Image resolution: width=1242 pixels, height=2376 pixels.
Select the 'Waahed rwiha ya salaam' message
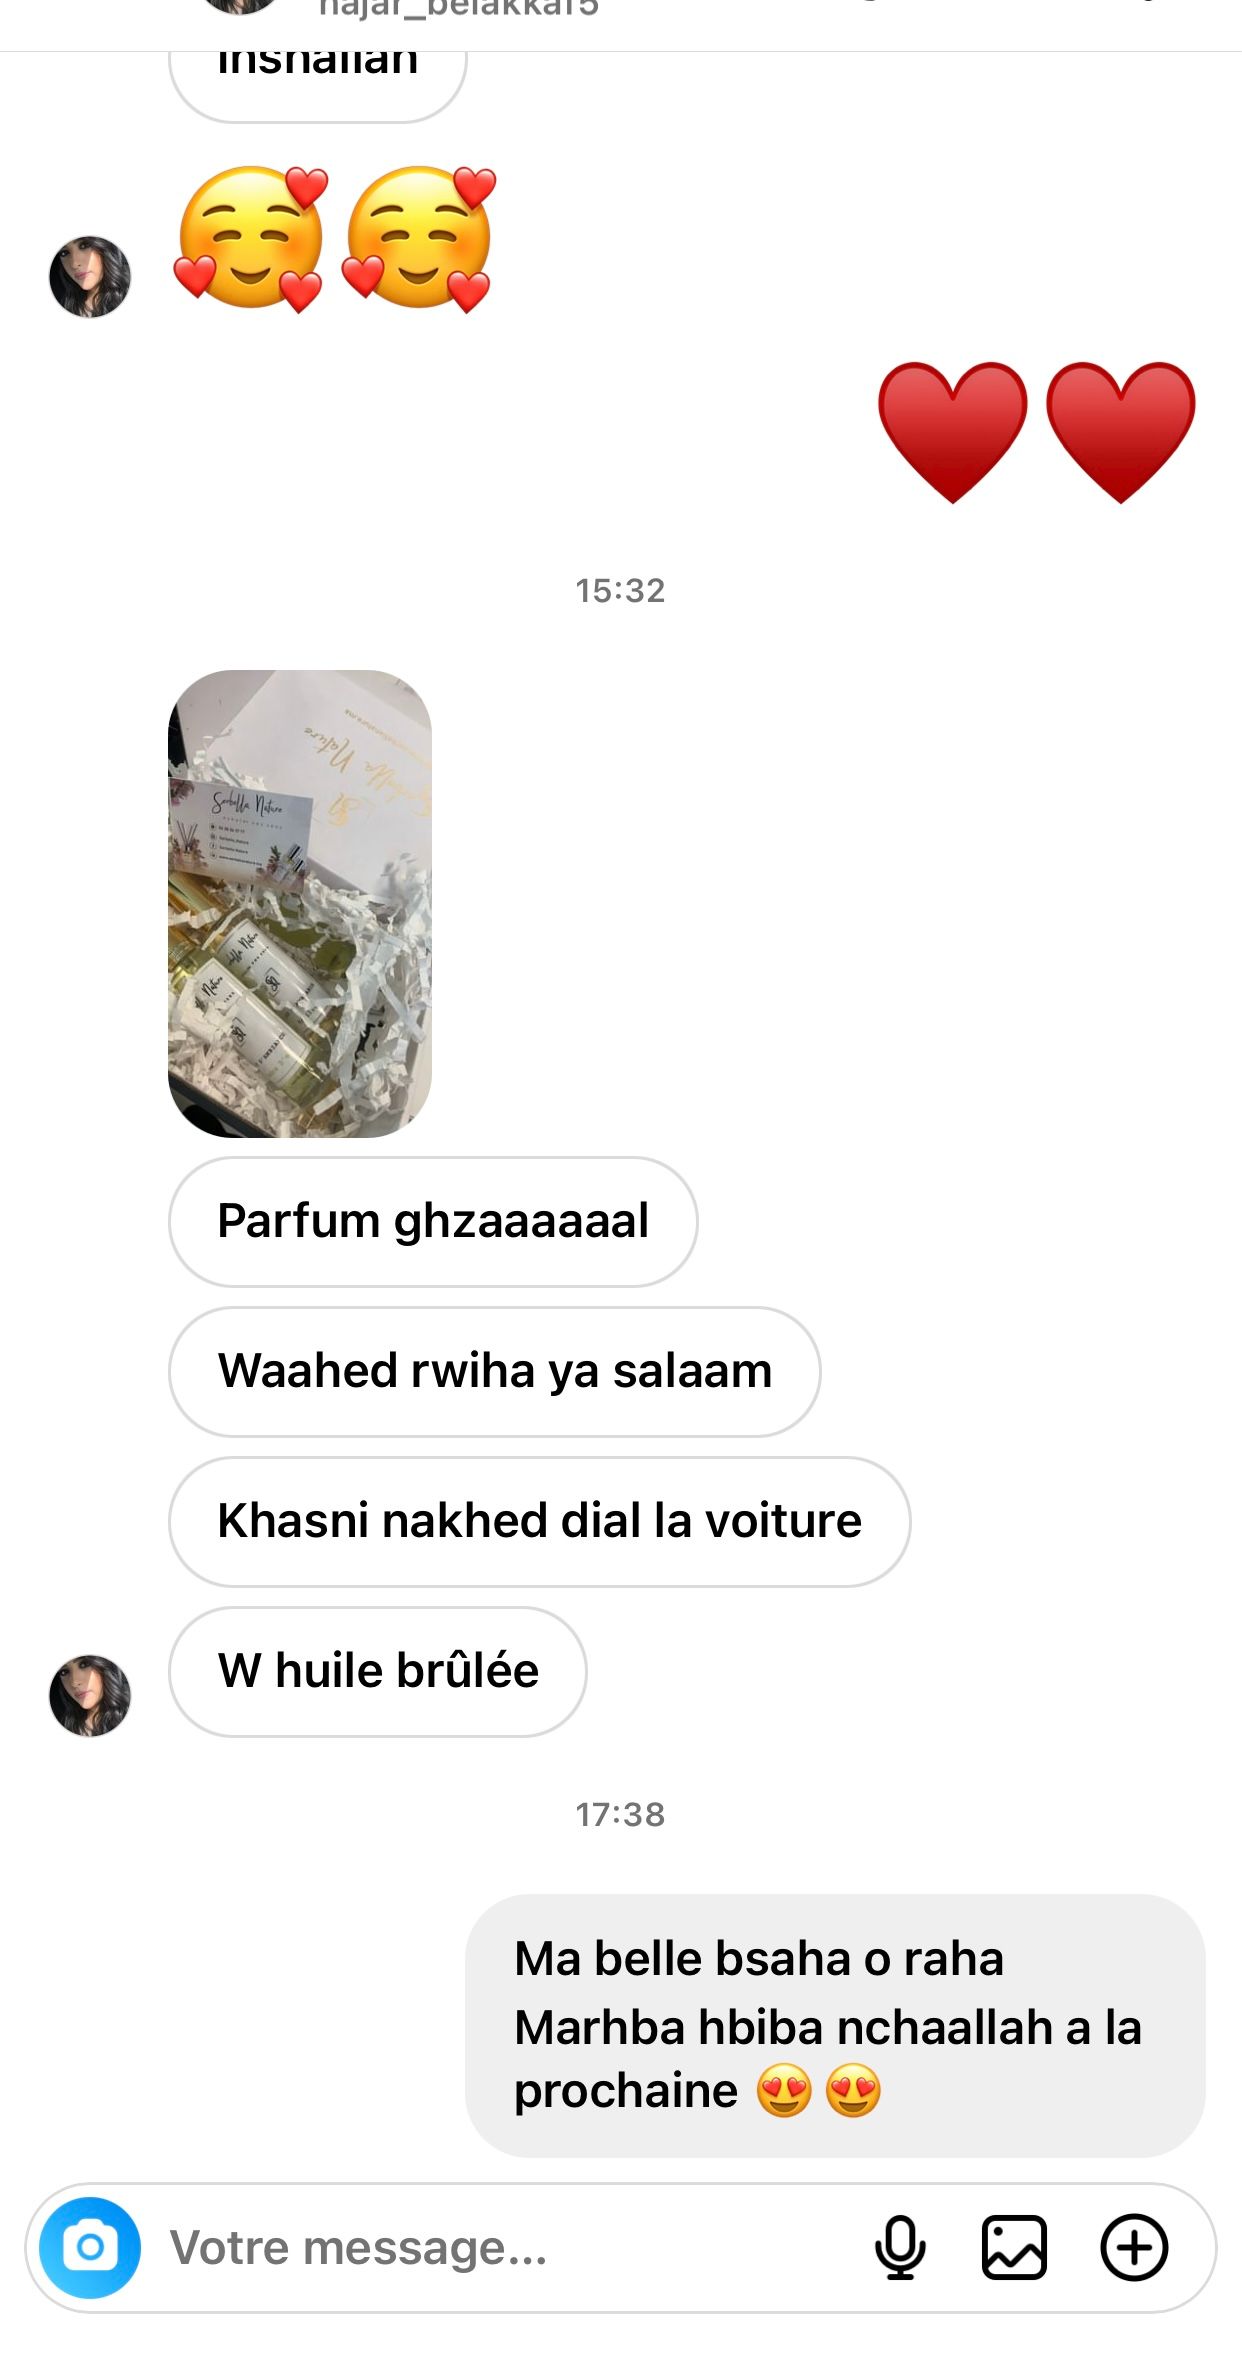pos(495,1371)
